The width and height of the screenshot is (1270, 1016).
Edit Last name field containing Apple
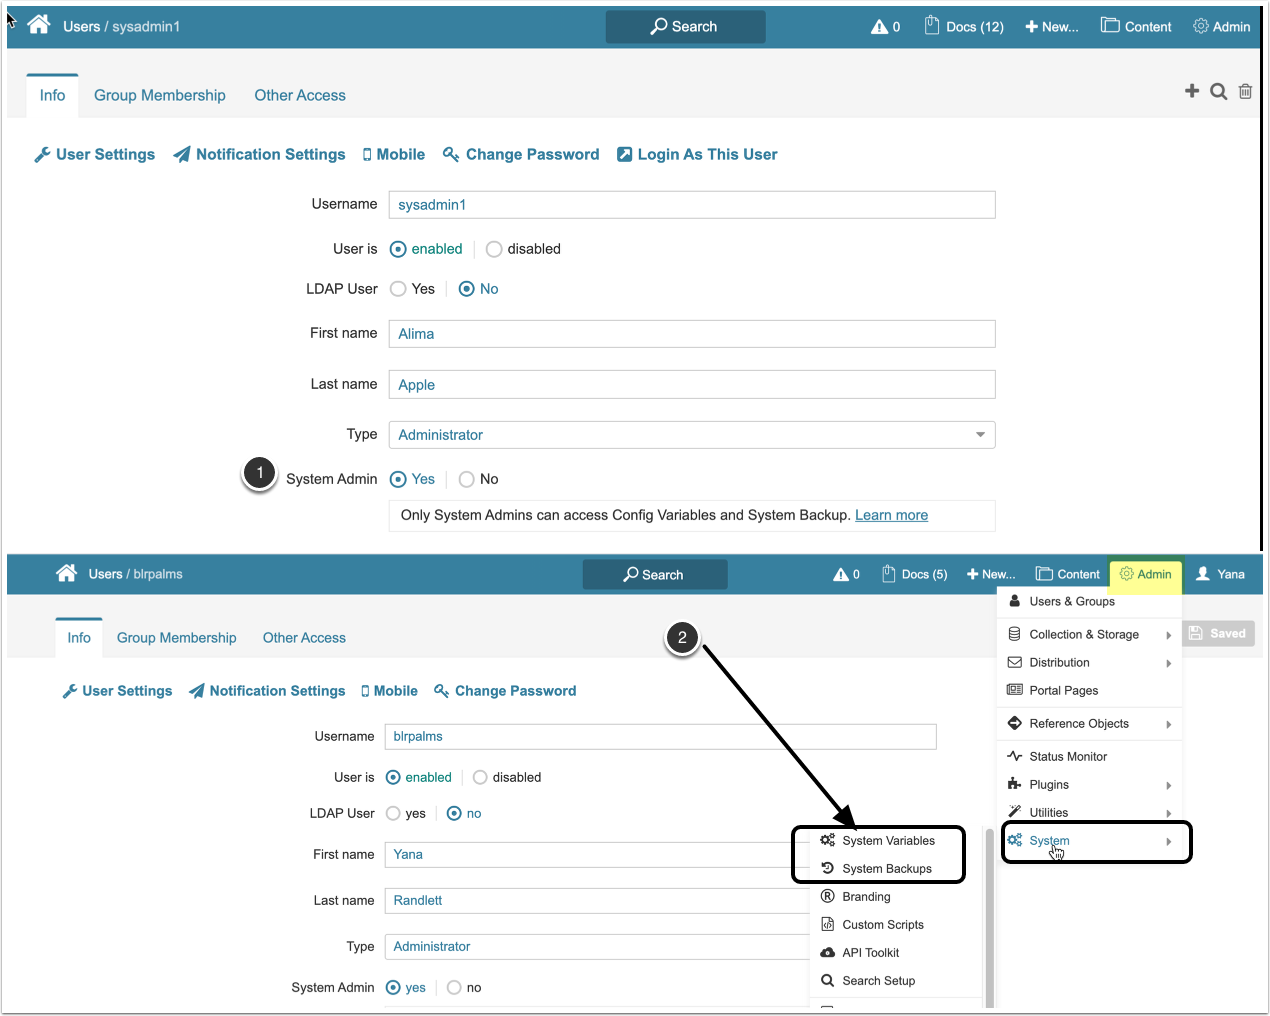click(x=692, y=385)
